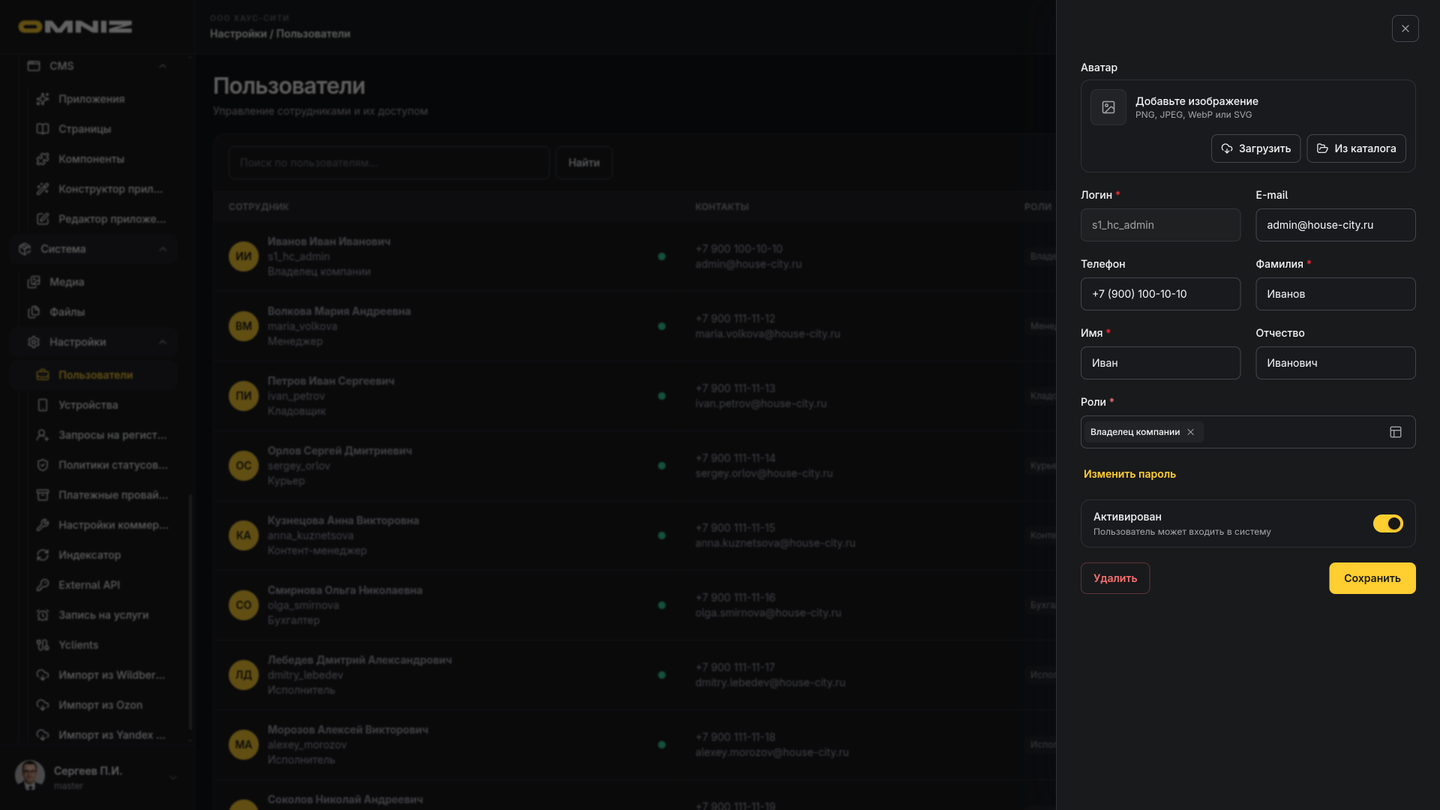Viewport: 1440px width, 810px height.
Task: Click the Найти search button
Action: 584,162
